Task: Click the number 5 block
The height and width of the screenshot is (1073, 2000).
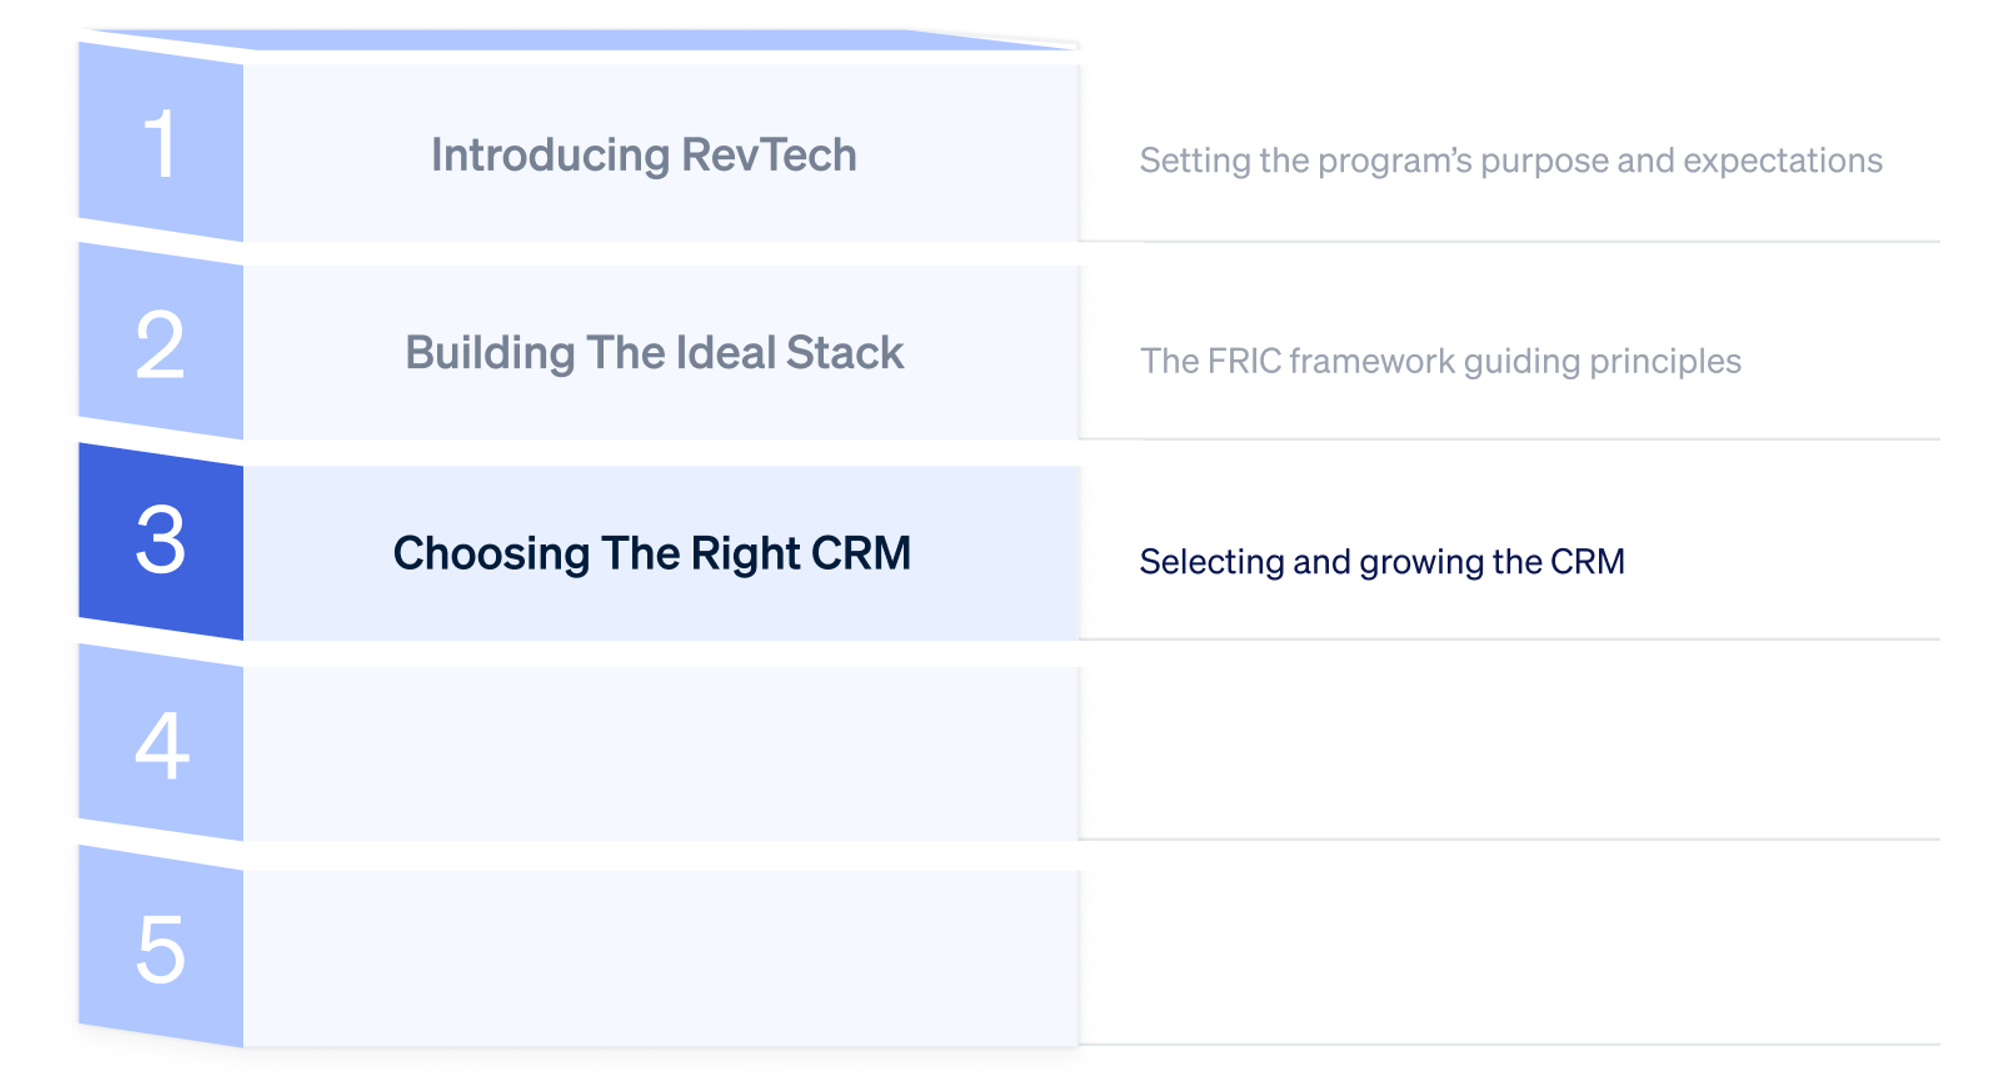Action: coord(160,948)
